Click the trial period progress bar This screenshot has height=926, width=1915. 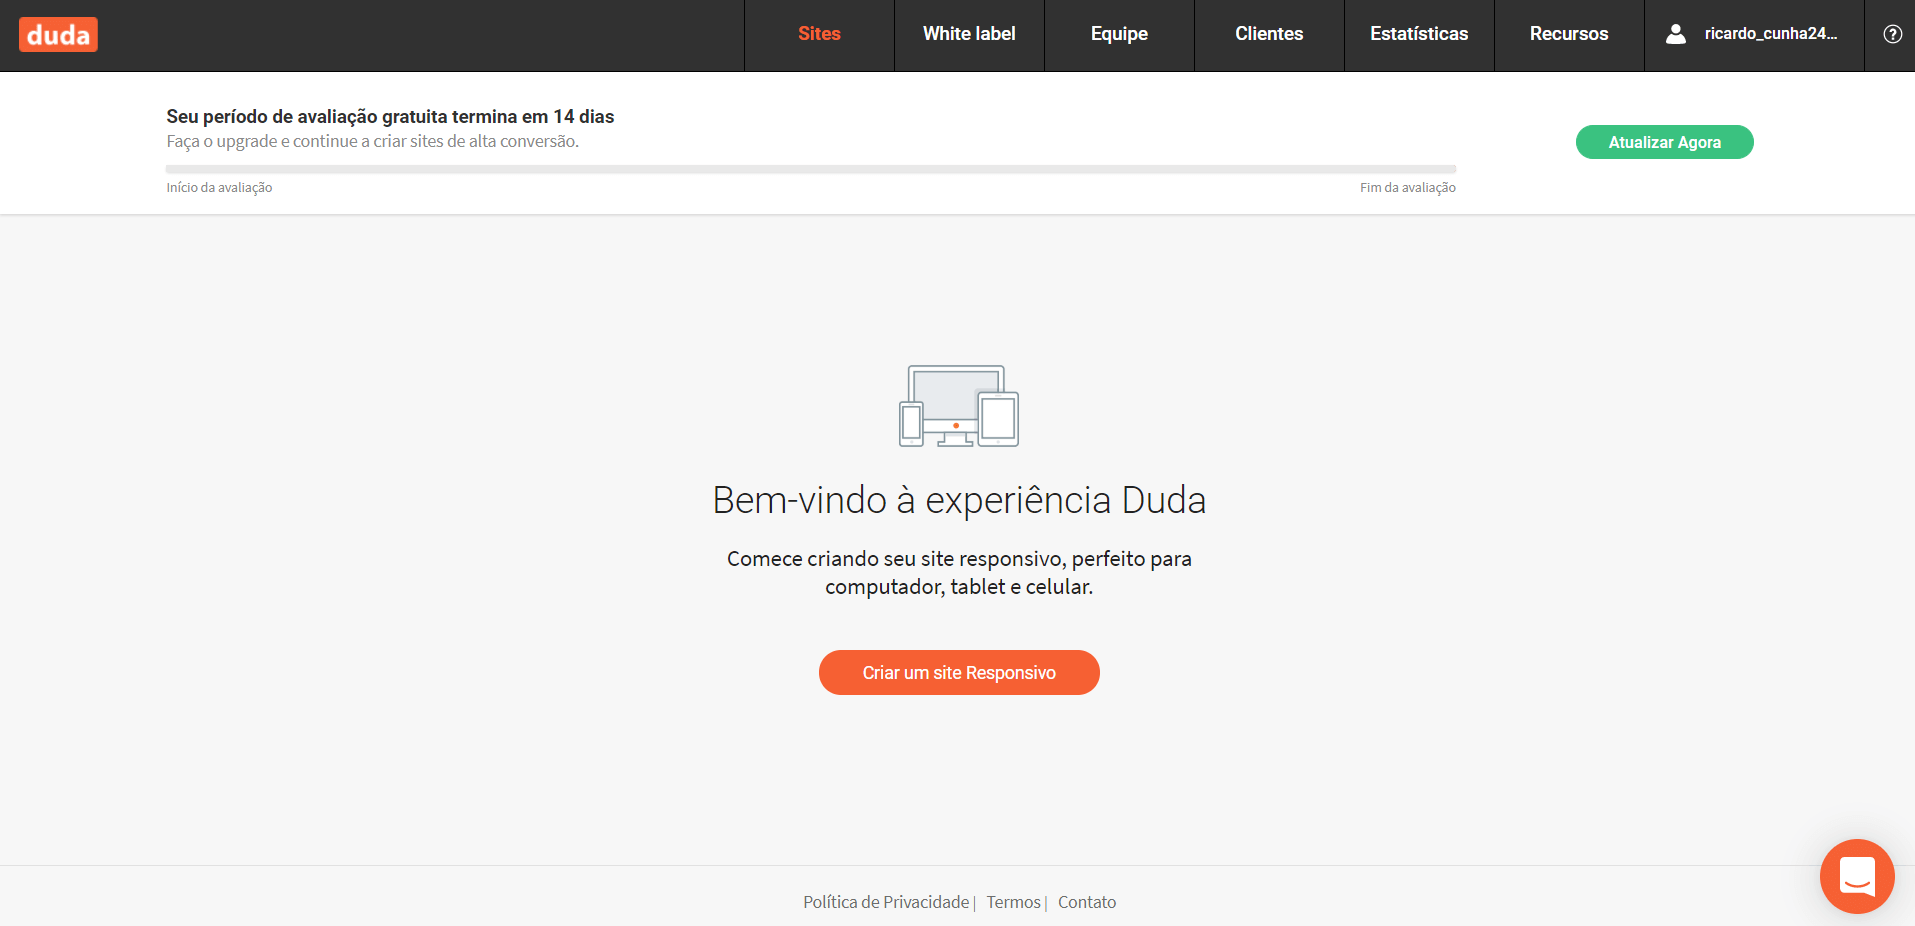(x=811, y=169)
